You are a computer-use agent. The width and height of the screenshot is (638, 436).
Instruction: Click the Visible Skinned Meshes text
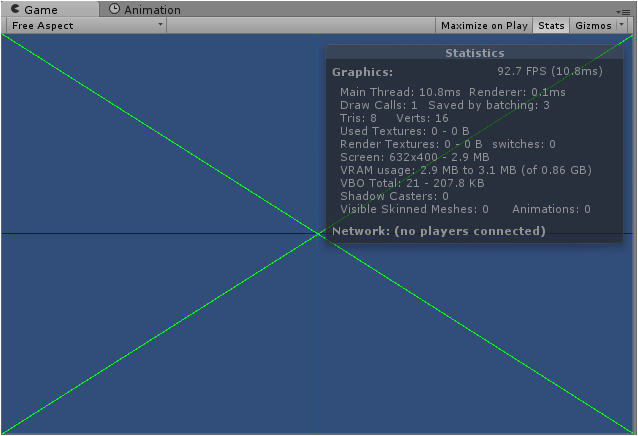(x=414, y=209)
